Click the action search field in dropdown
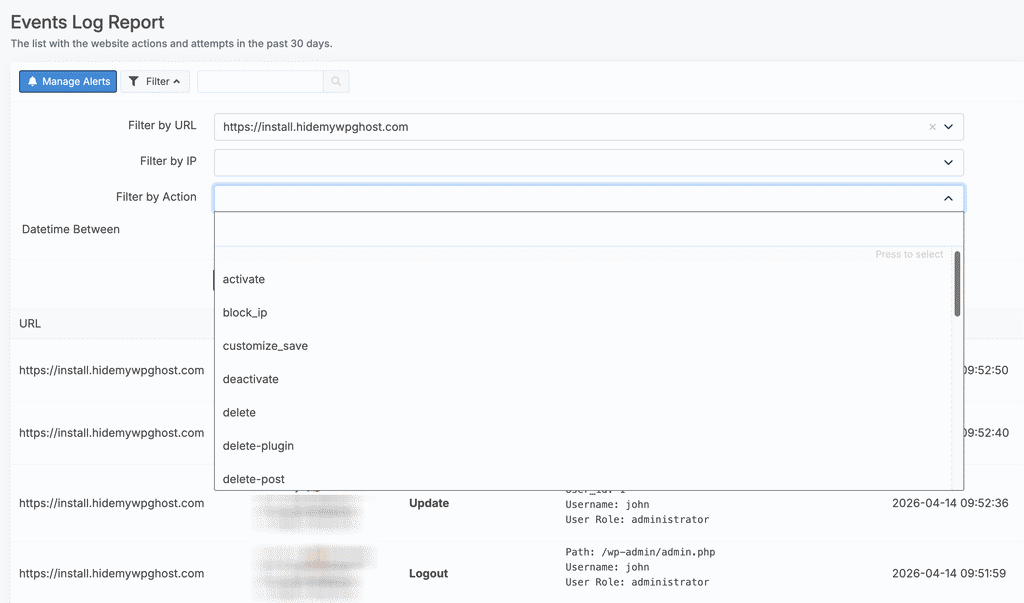This screenshot has width=1024, height=603. pyautogui.click(x=588, y=229)
